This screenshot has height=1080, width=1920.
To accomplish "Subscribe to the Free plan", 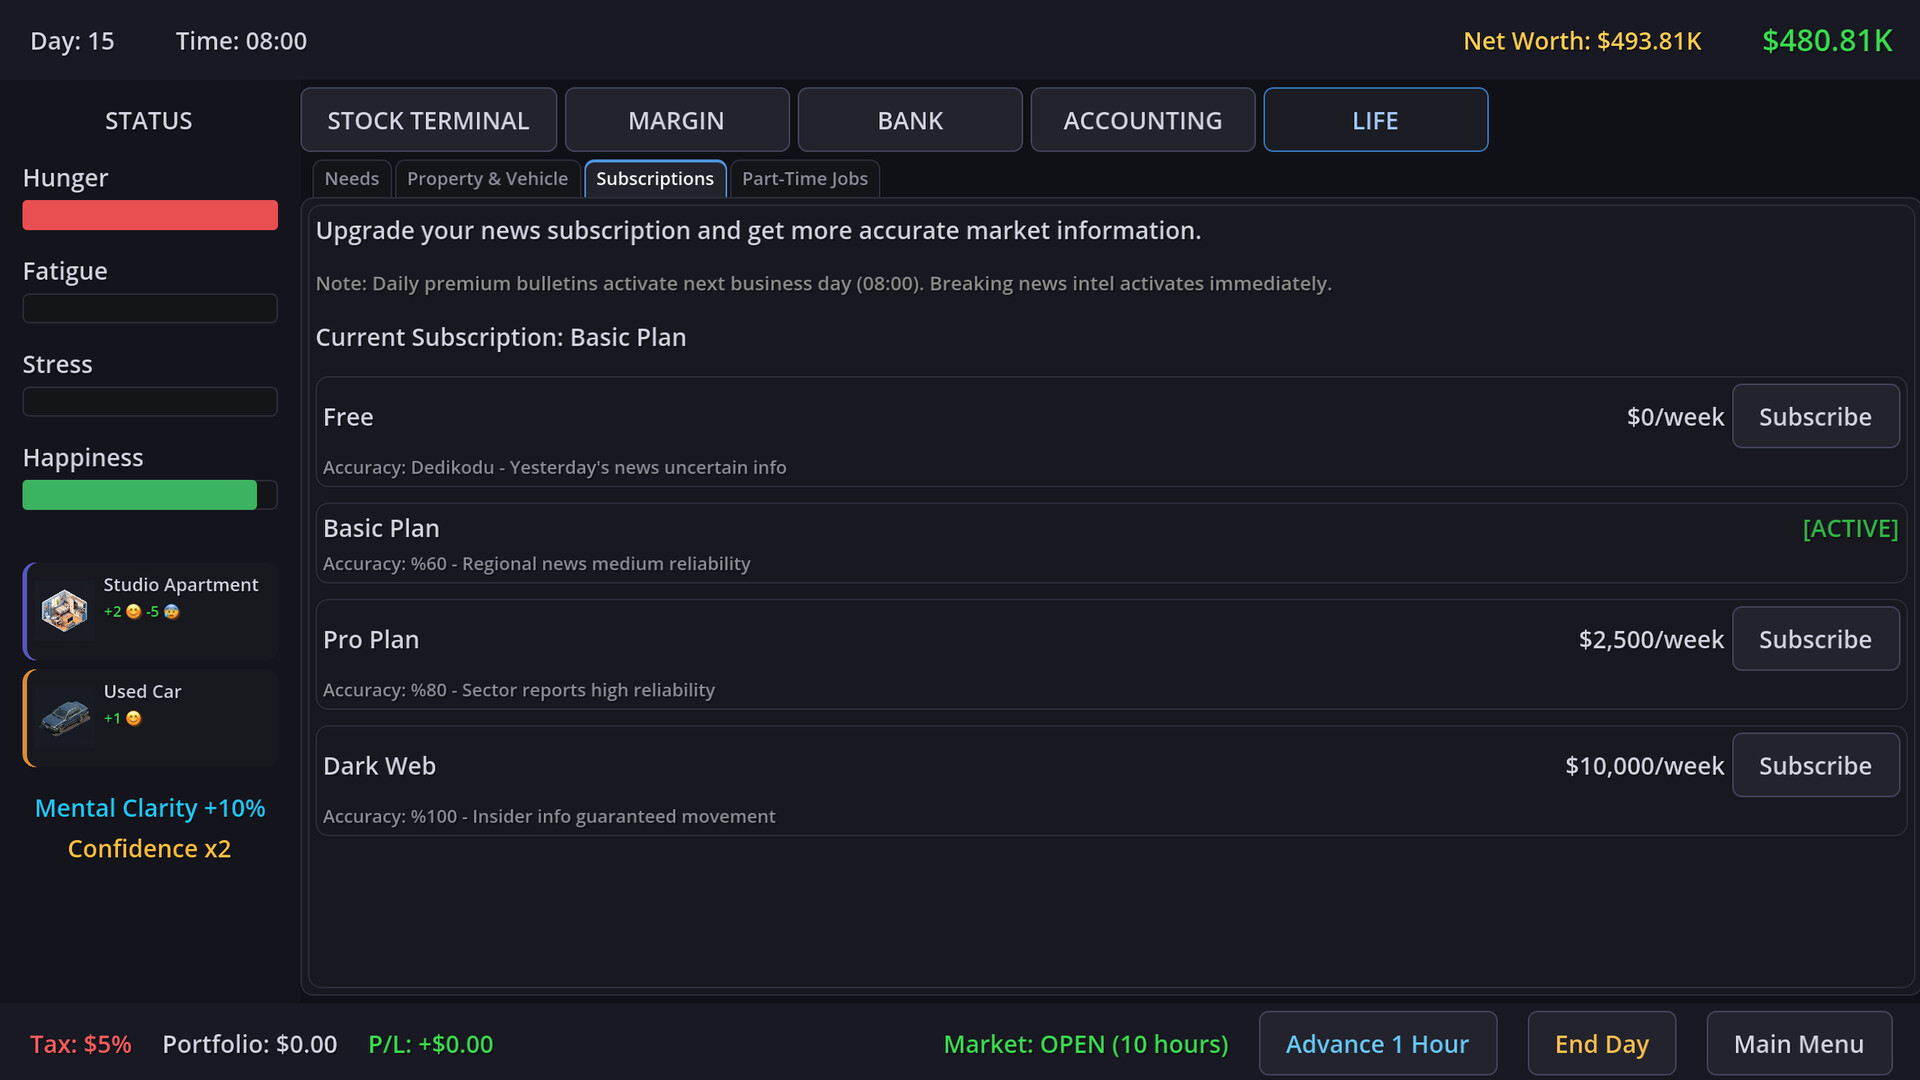I will click(1814, 417).
